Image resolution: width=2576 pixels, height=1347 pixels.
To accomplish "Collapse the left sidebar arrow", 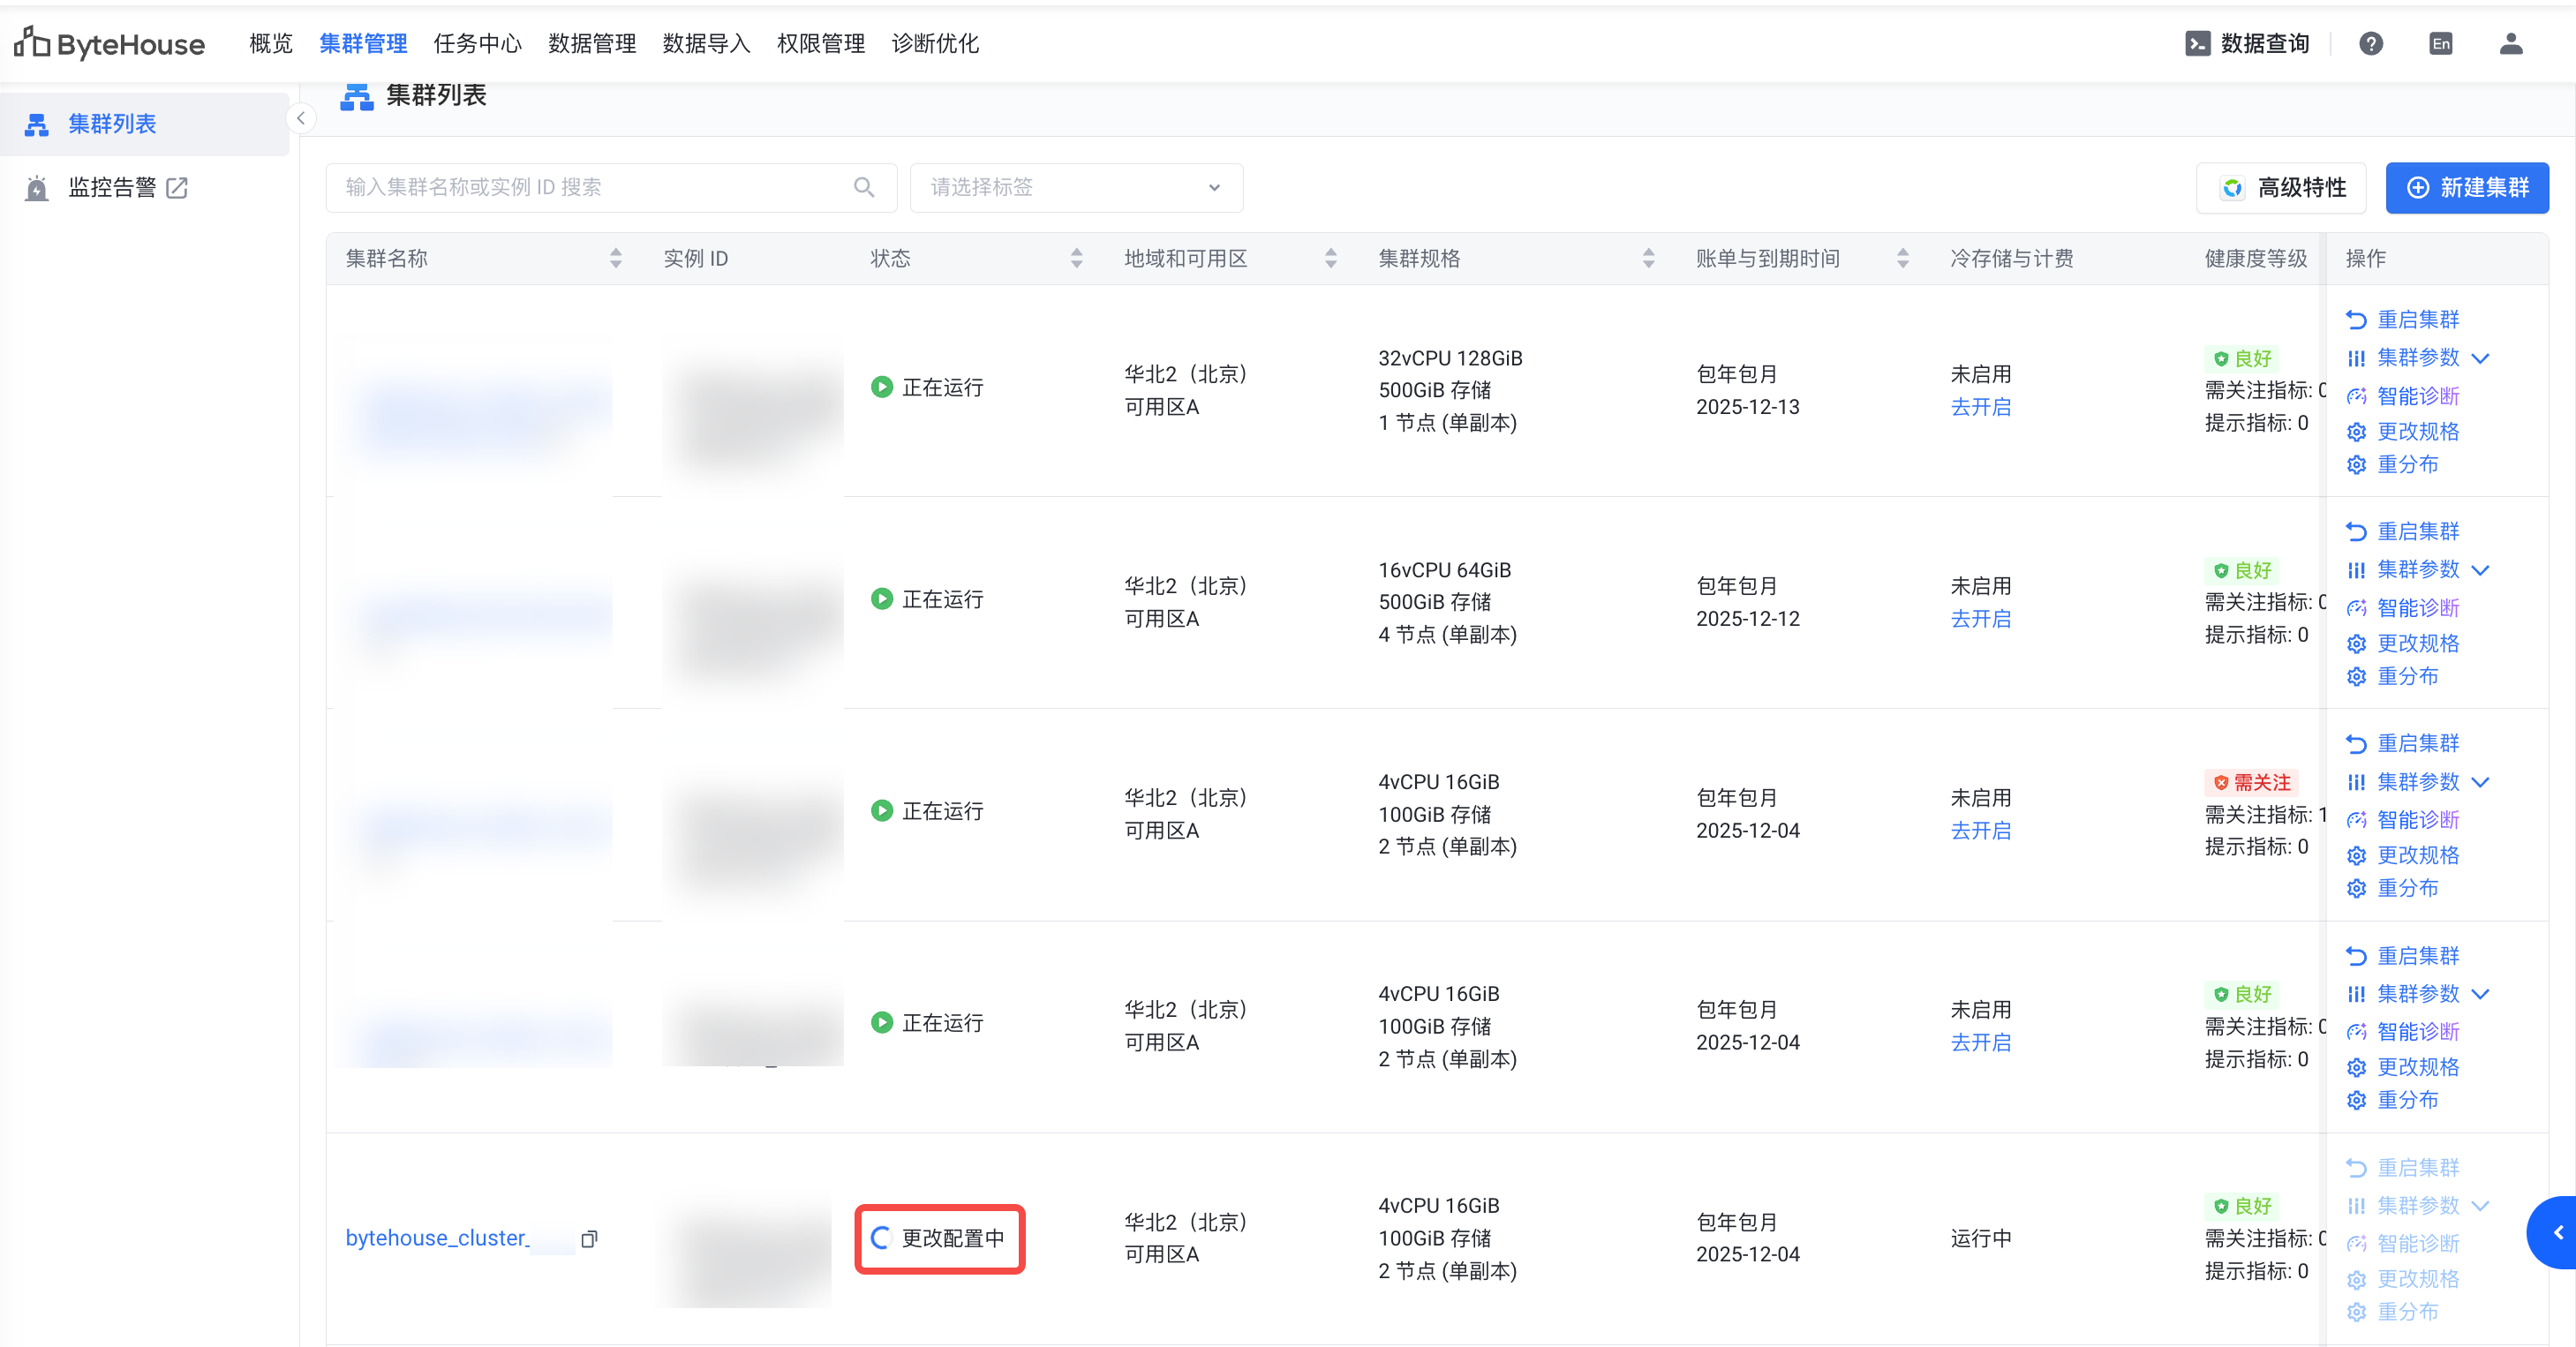I will coord(300,119).
